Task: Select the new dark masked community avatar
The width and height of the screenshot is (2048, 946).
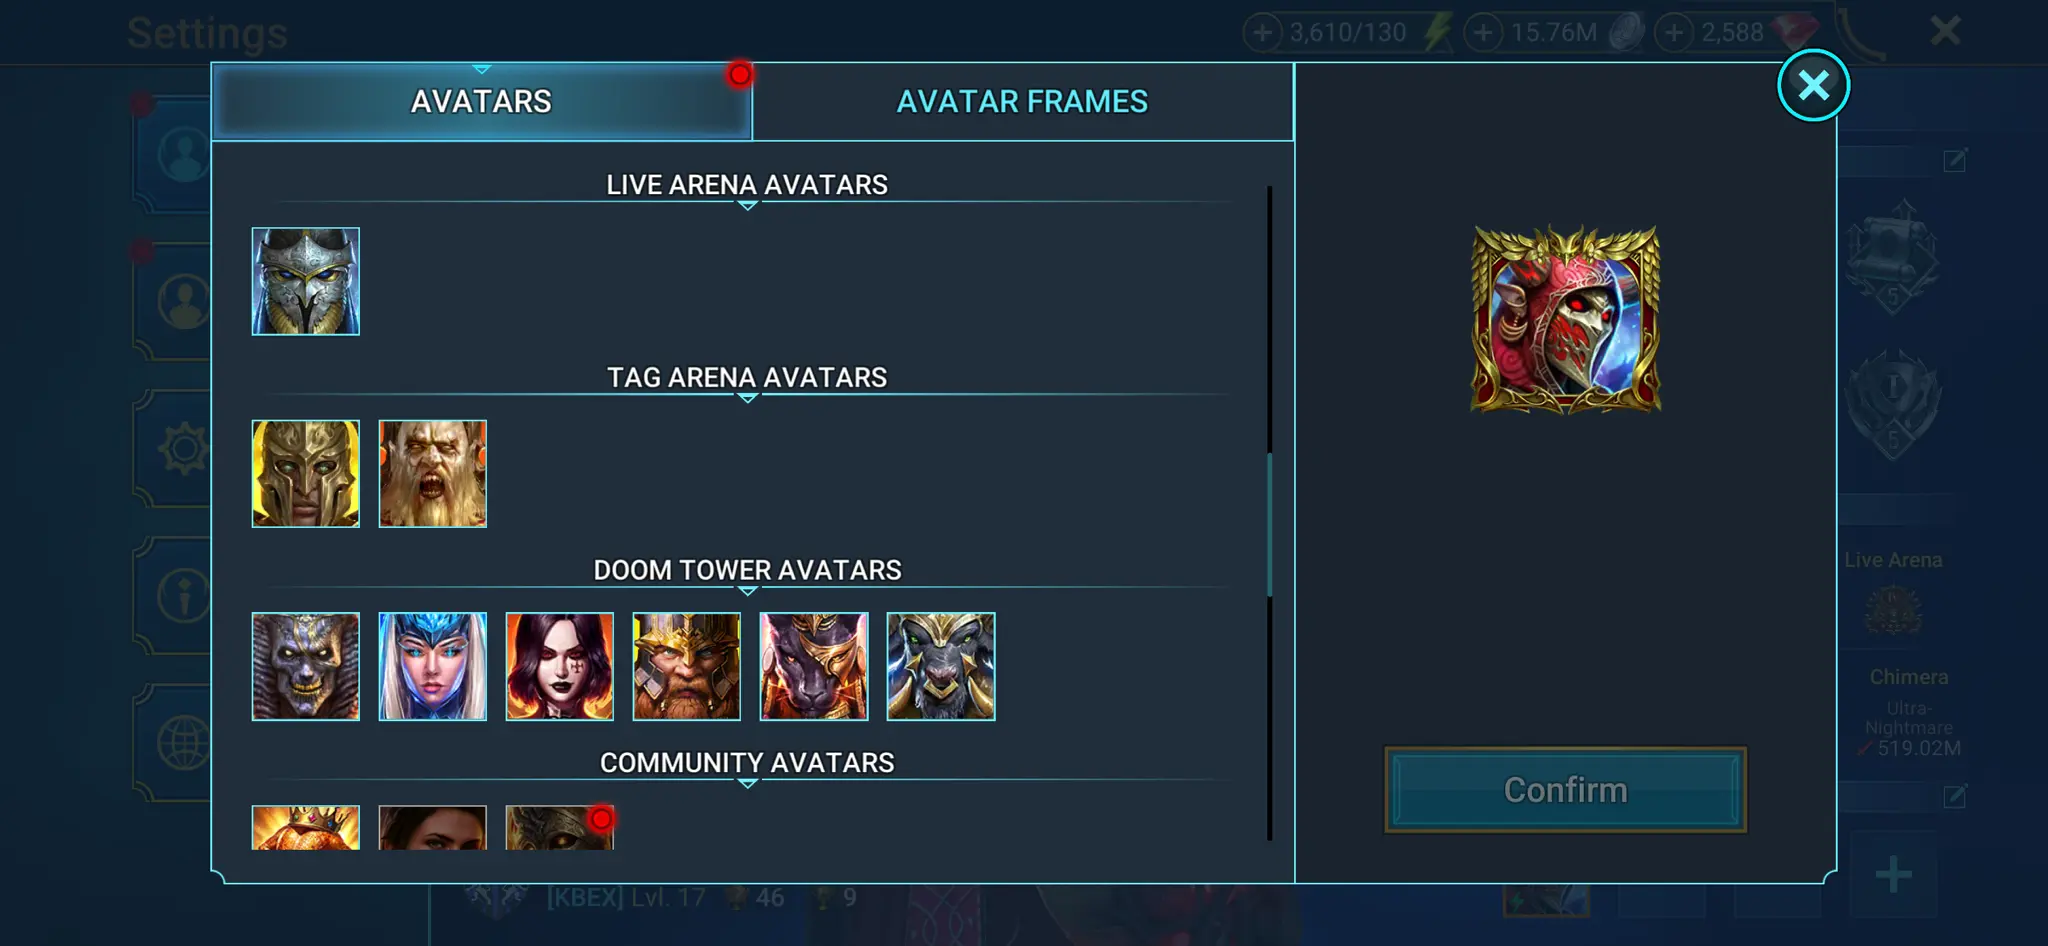Action: click(559, 828)
